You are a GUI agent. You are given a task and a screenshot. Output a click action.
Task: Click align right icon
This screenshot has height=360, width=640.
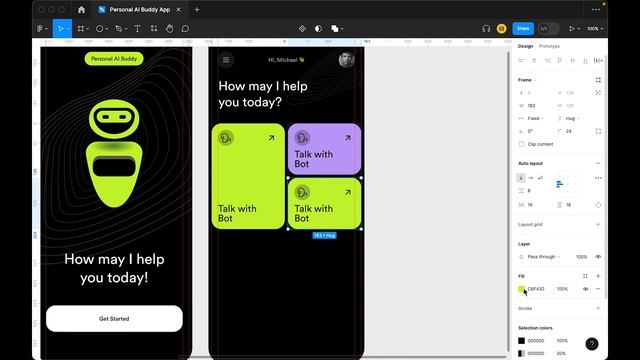(x=547, y=60)
